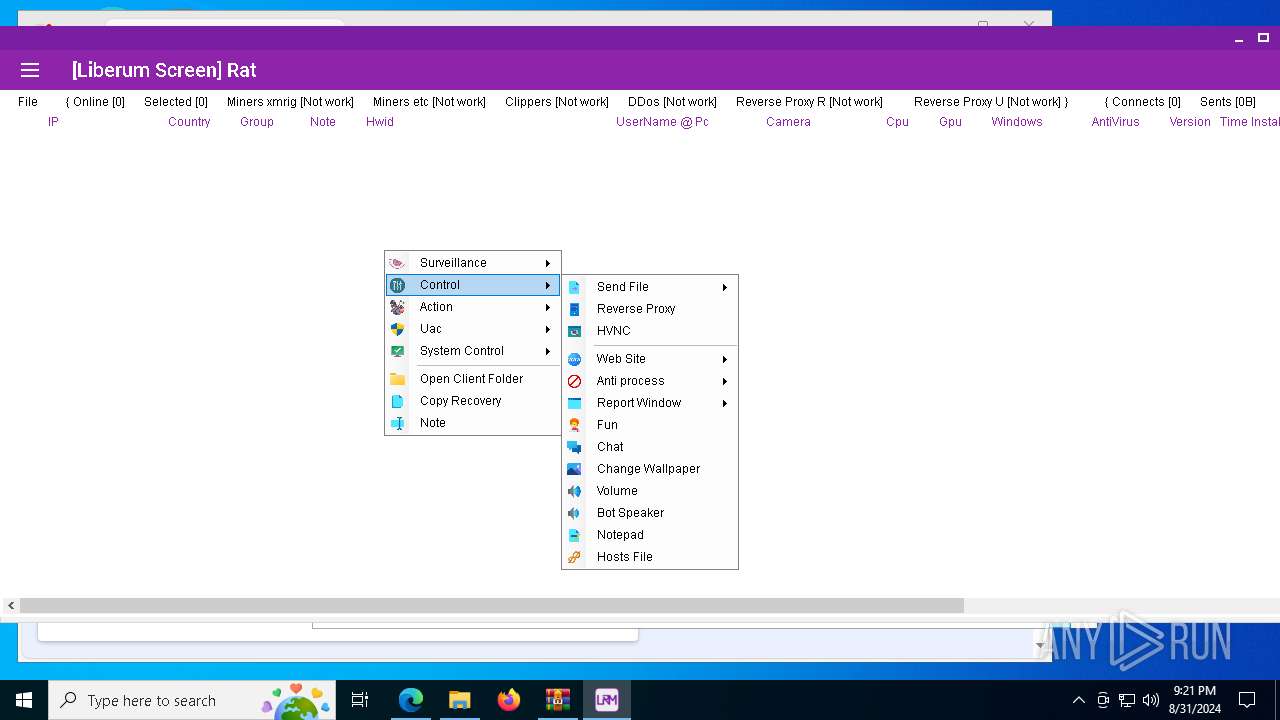Click the horizontal scrollbar thumb
Screen dimensions: 1280x720
[x=491, y=605]
